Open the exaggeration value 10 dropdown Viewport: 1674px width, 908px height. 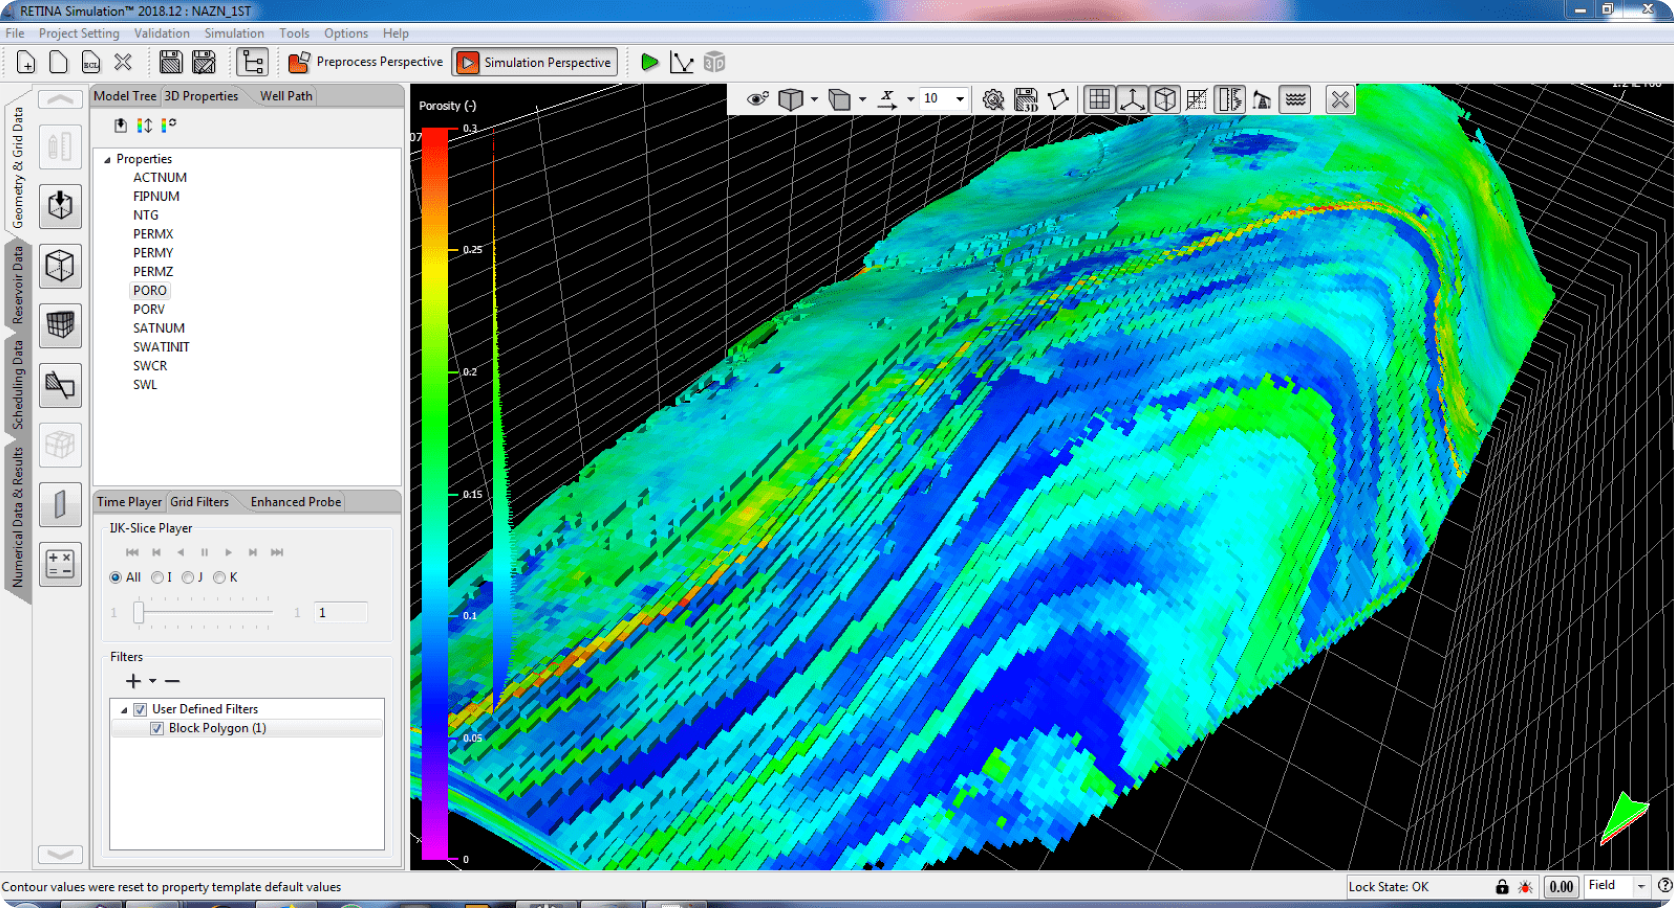(x=960, y=99)
